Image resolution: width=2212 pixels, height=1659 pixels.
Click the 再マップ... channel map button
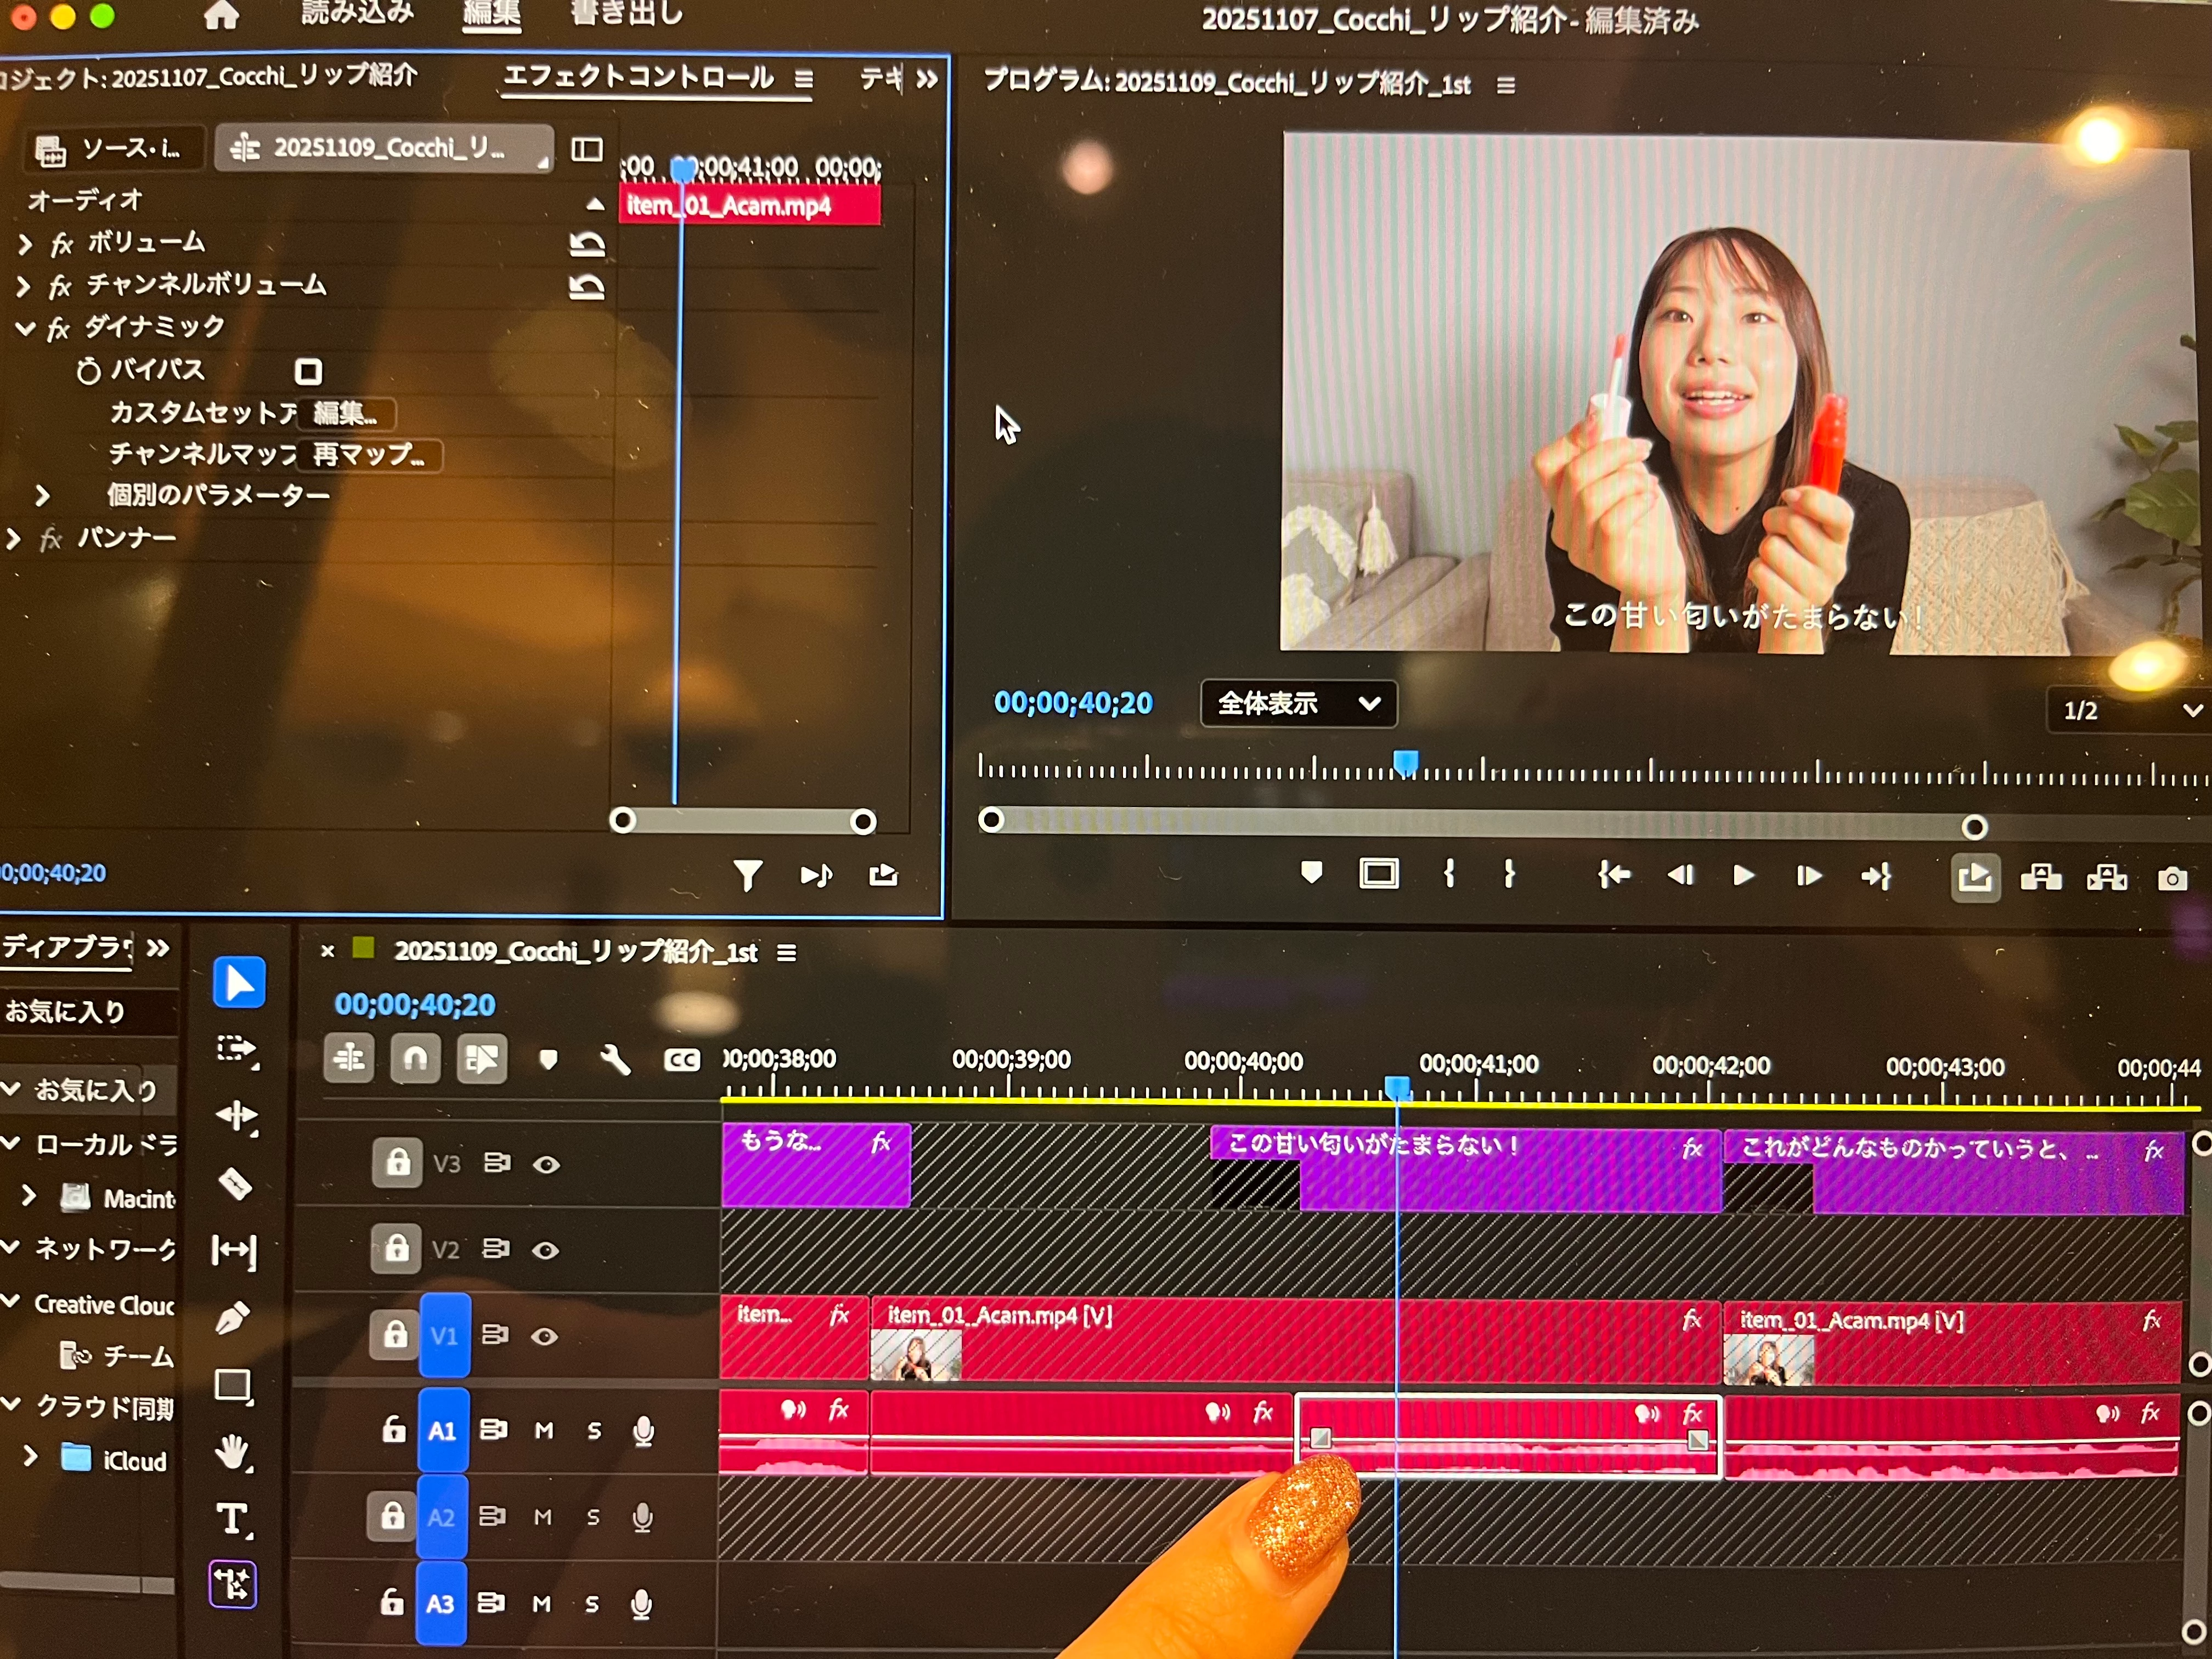point(369,455)
